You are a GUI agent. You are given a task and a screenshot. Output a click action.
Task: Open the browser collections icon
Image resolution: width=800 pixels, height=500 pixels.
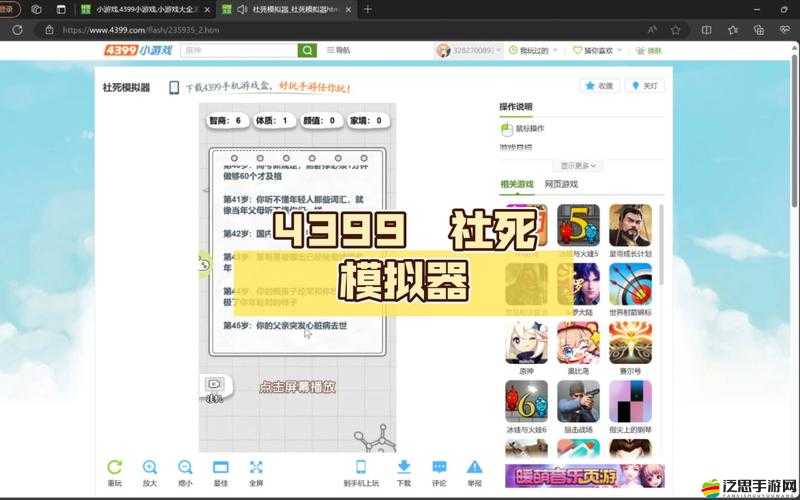click(759, 30)
